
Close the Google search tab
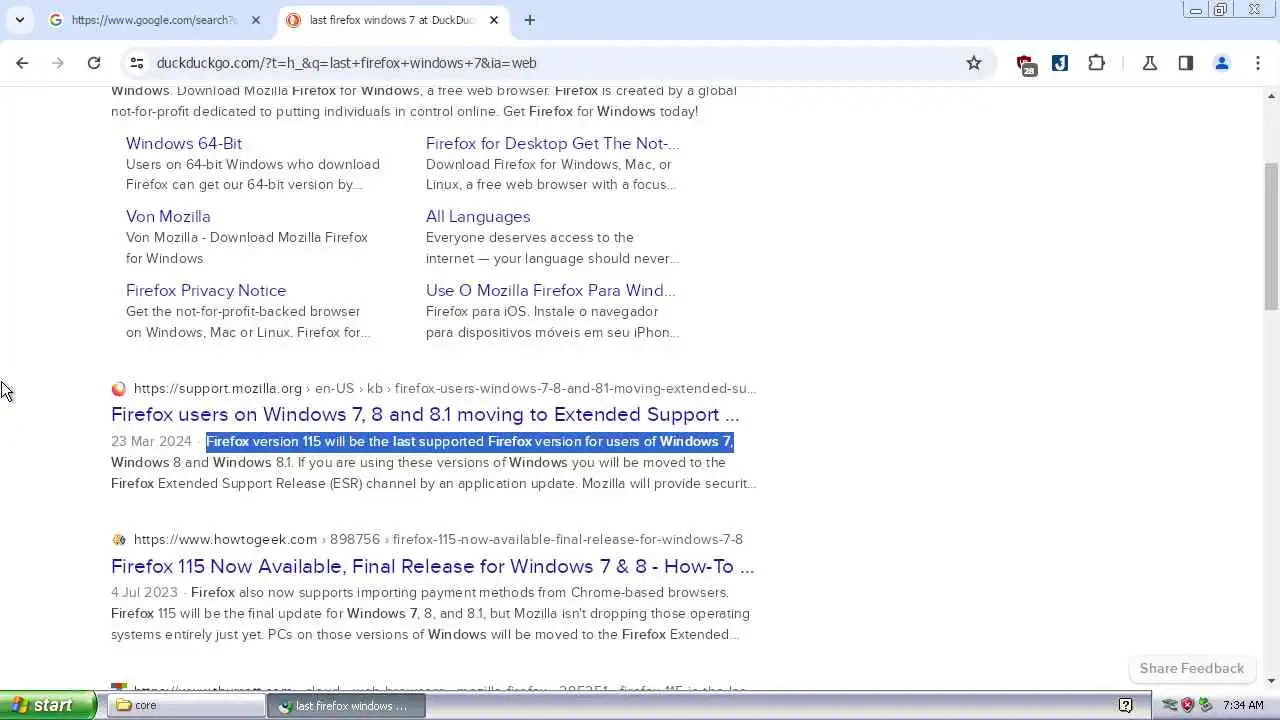[x=255, y=20]
